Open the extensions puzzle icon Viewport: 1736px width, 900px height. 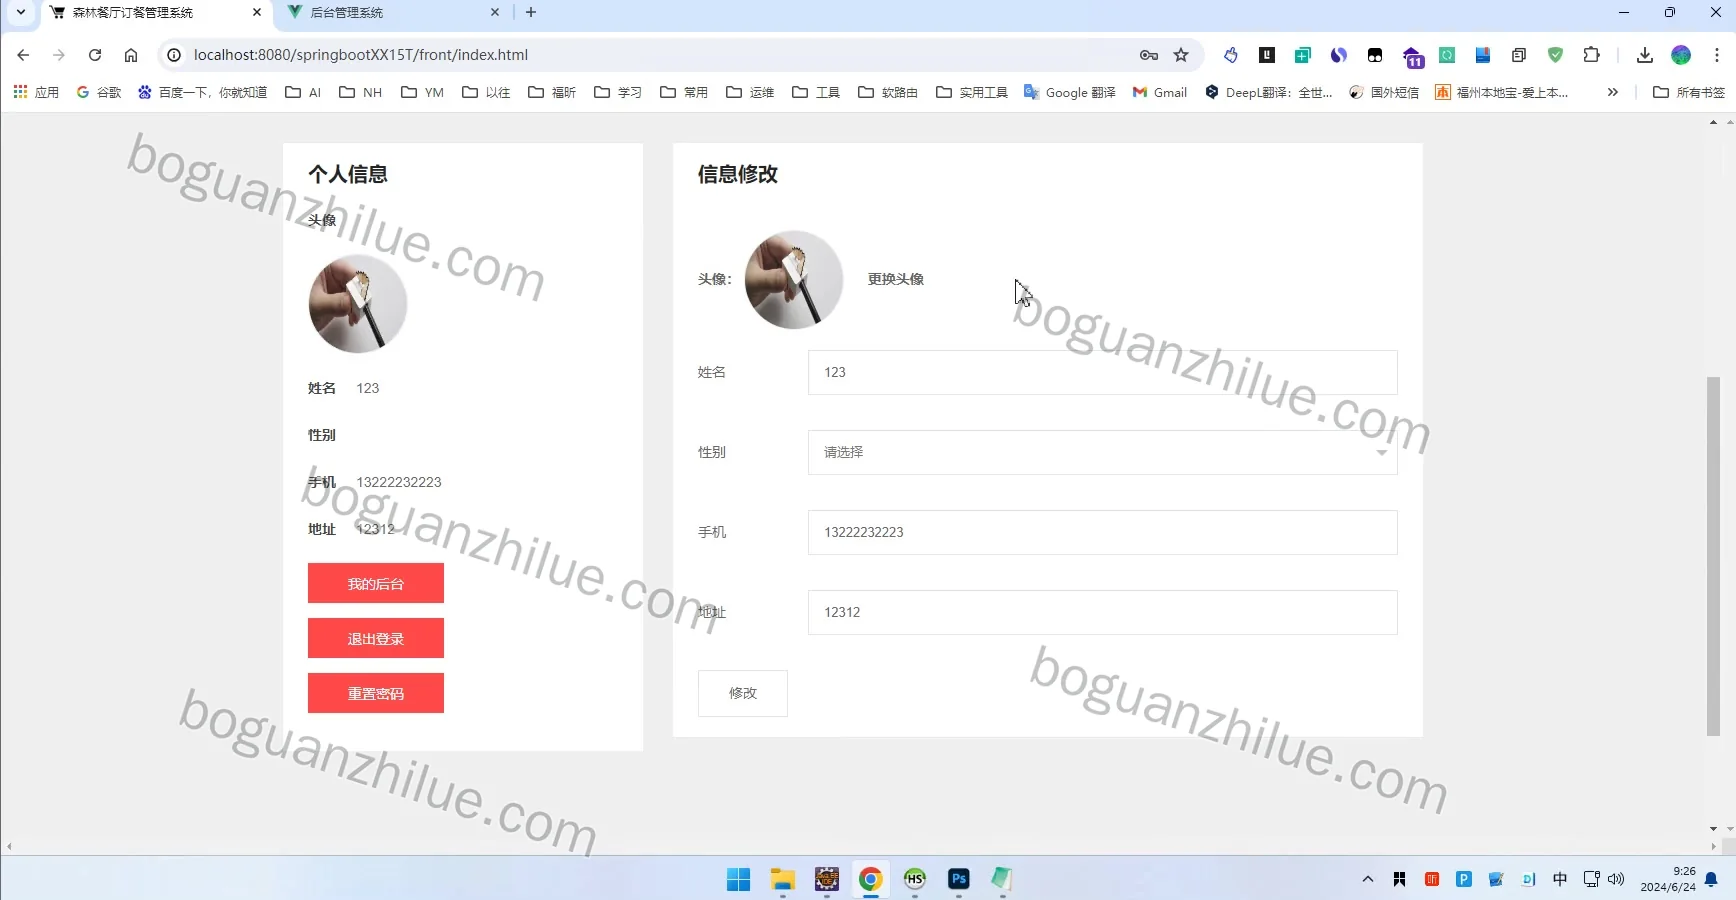coord(1591,55)
